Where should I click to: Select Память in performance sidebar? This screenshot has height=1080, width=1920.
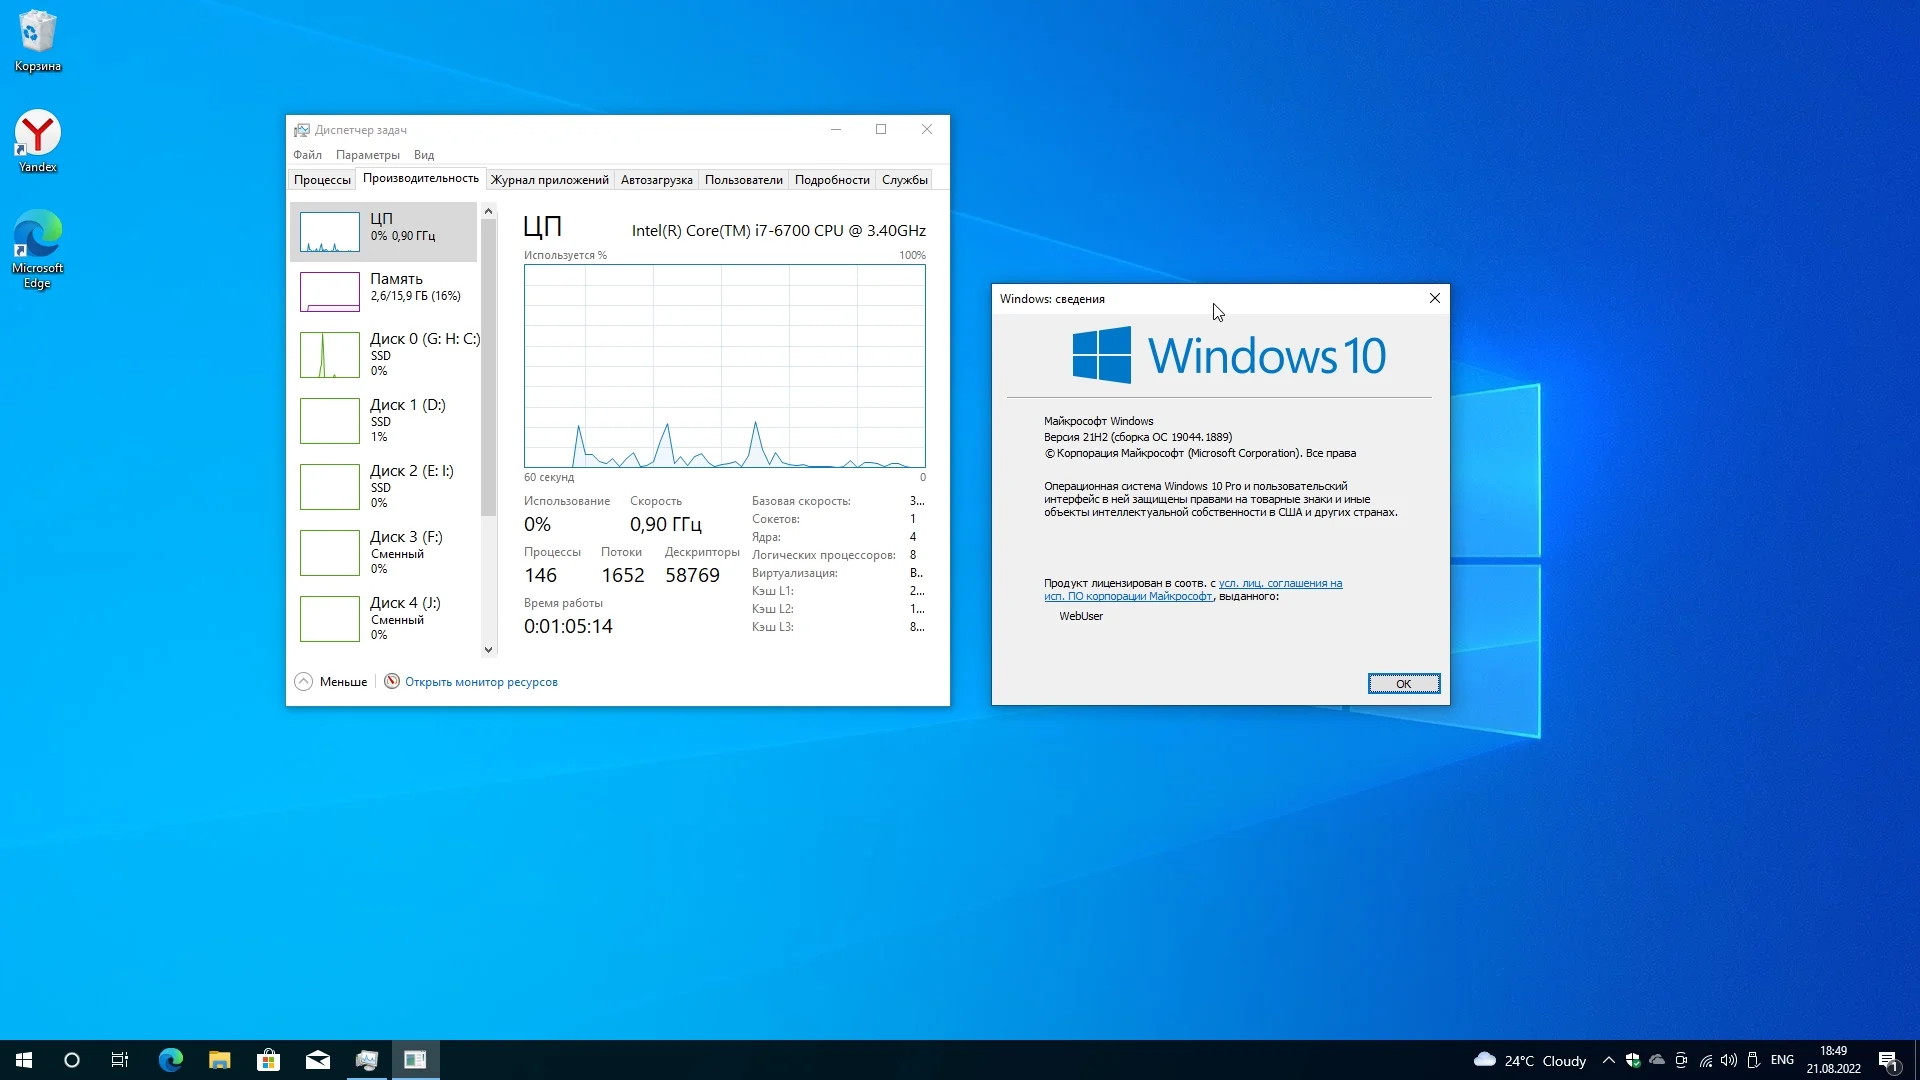pyautogui.click(x=384, y=290)
